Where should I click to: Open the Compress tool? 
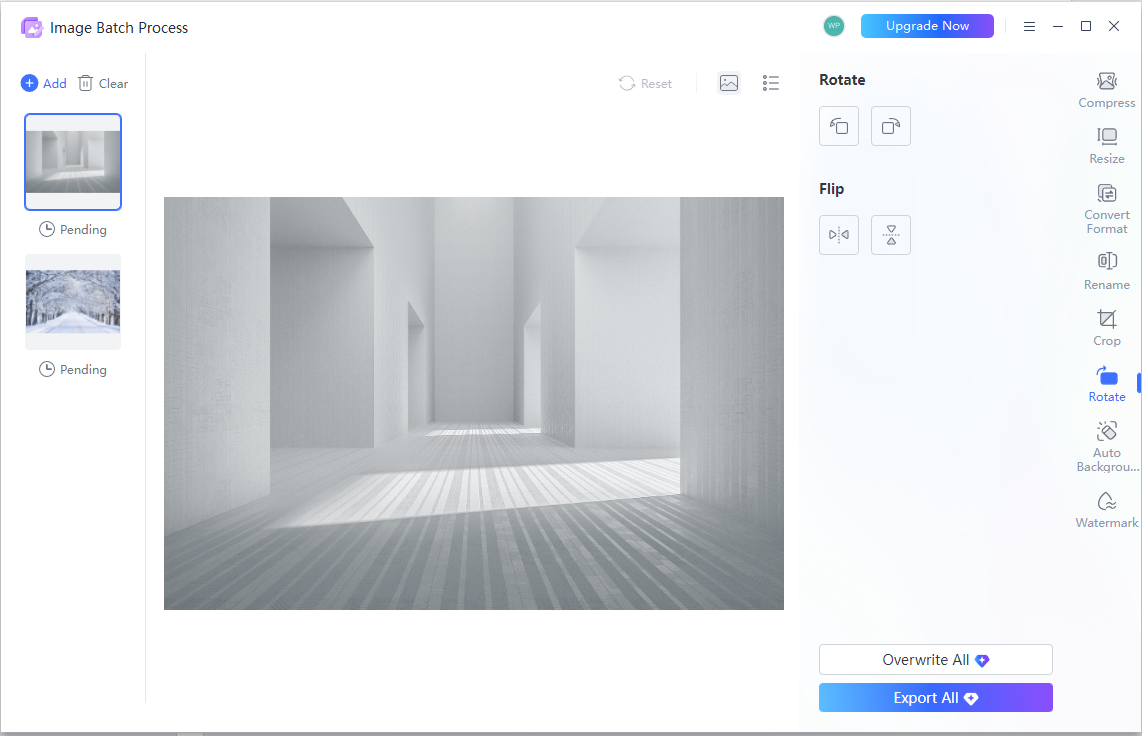click(1106, 90)
